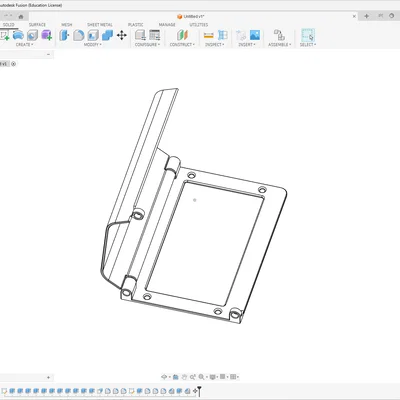The height and width of the screenshot is (400, 400).
Task: Click the Insert image icon
Action: pyautogui.click(x=255, y=35)
